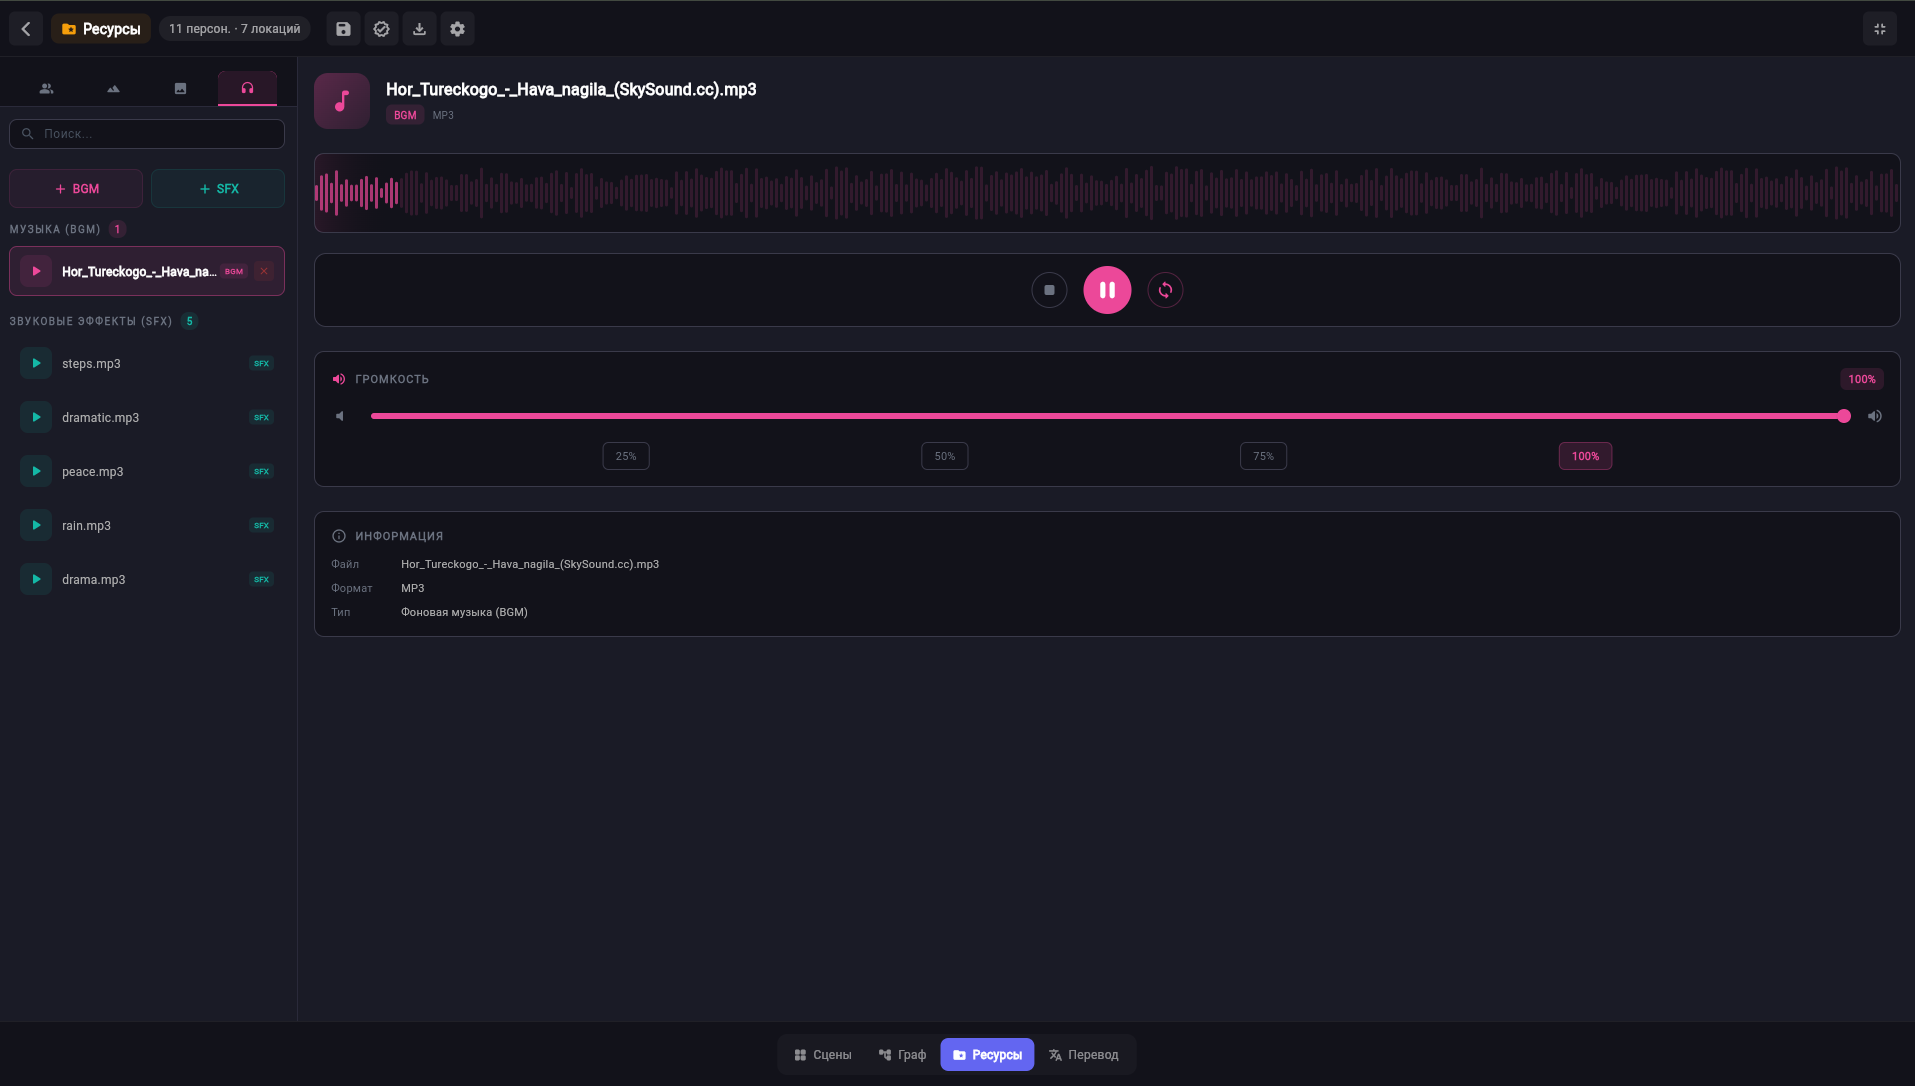1915x1086 pixels.
Task: Play the Hor_Tureckogo BGM track in list
Action: click(36, 271)
